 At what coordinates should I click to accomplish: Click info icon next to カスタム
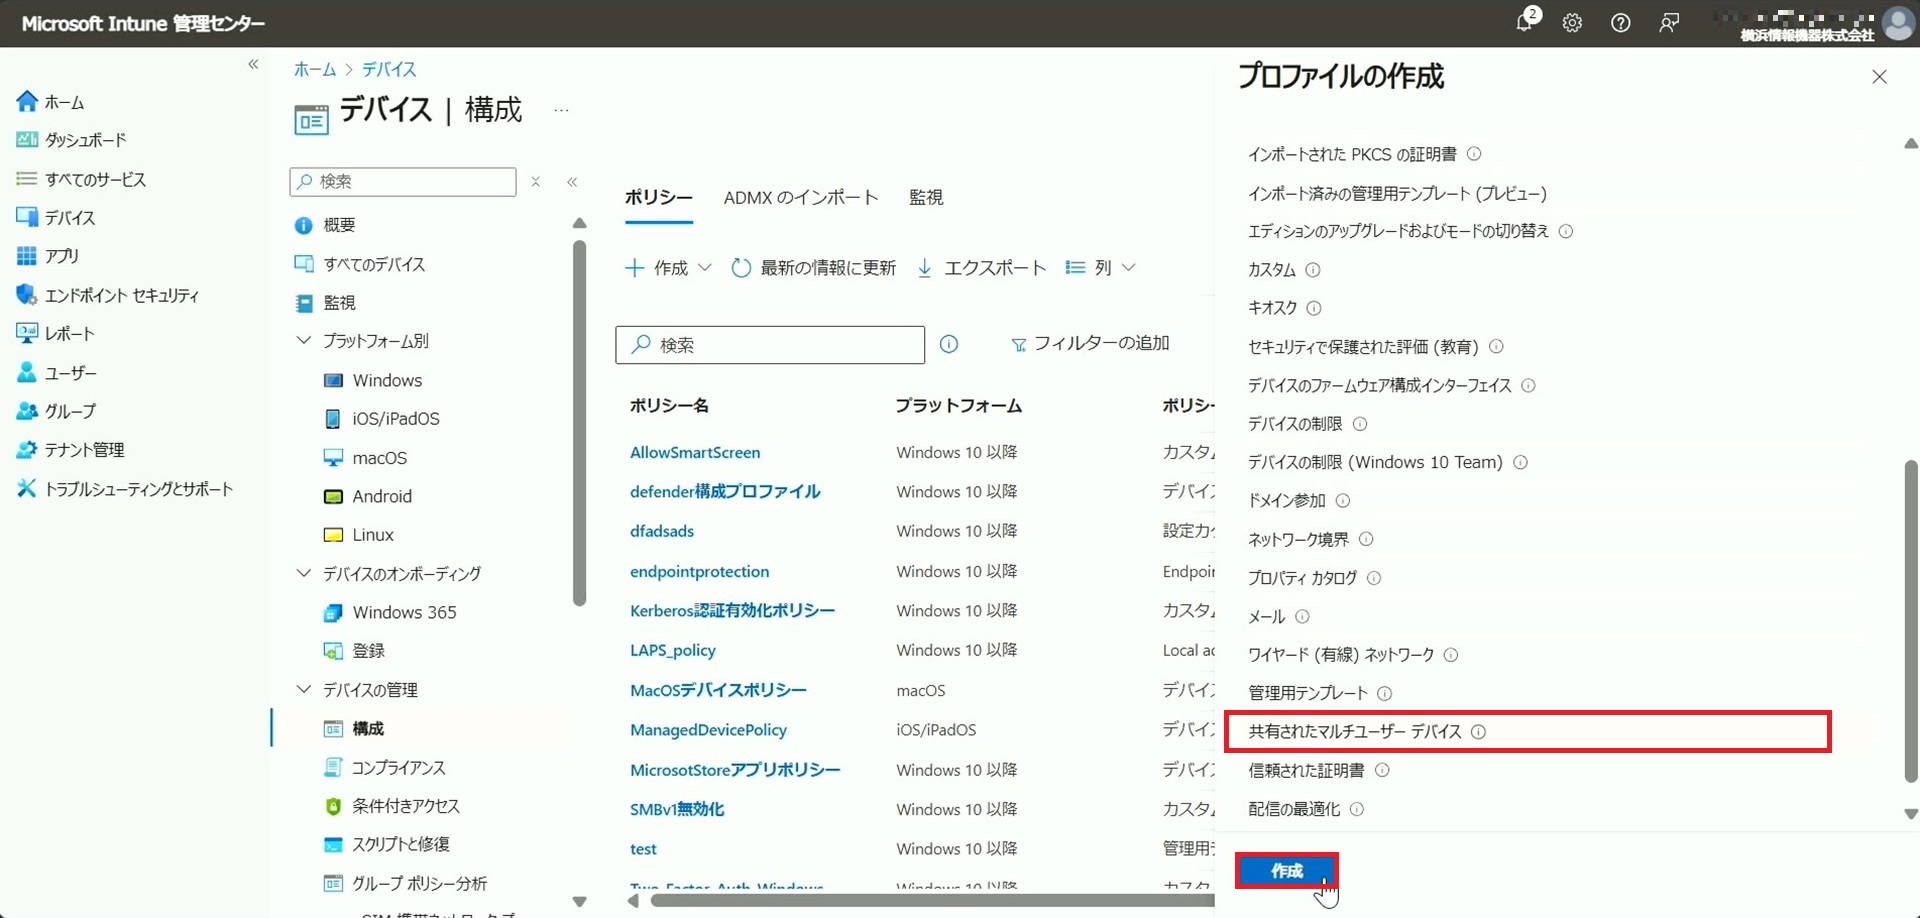point(1313,270)
